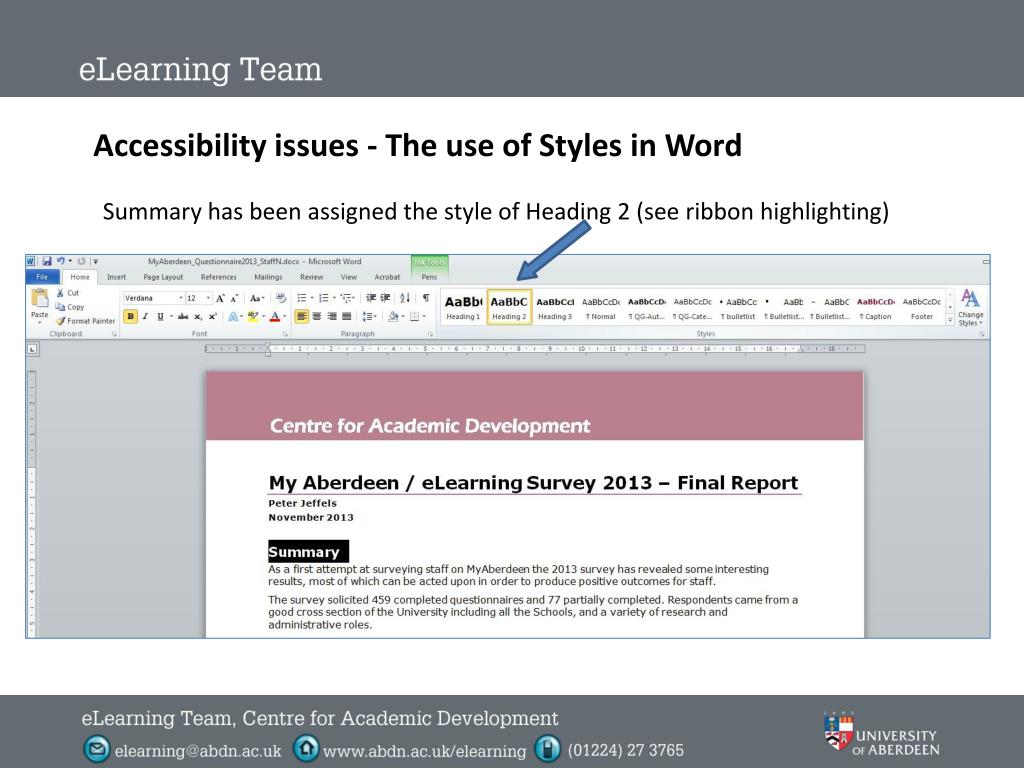Open the Clipboard pane launcher

pos(114,334)
